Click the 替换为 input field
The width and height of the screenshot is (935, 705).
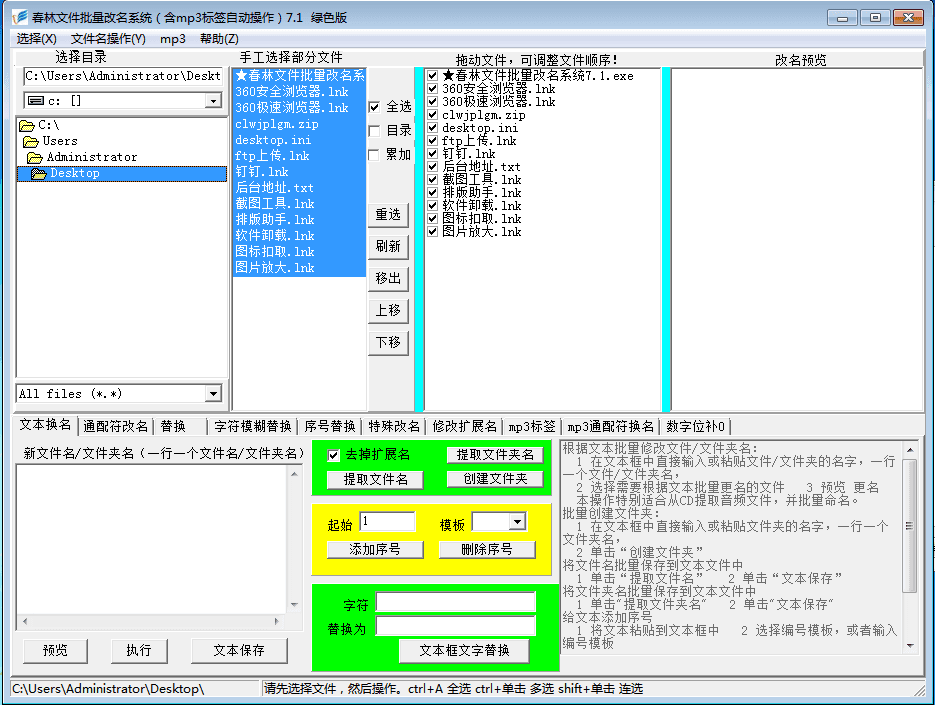(x=456, y=626)
